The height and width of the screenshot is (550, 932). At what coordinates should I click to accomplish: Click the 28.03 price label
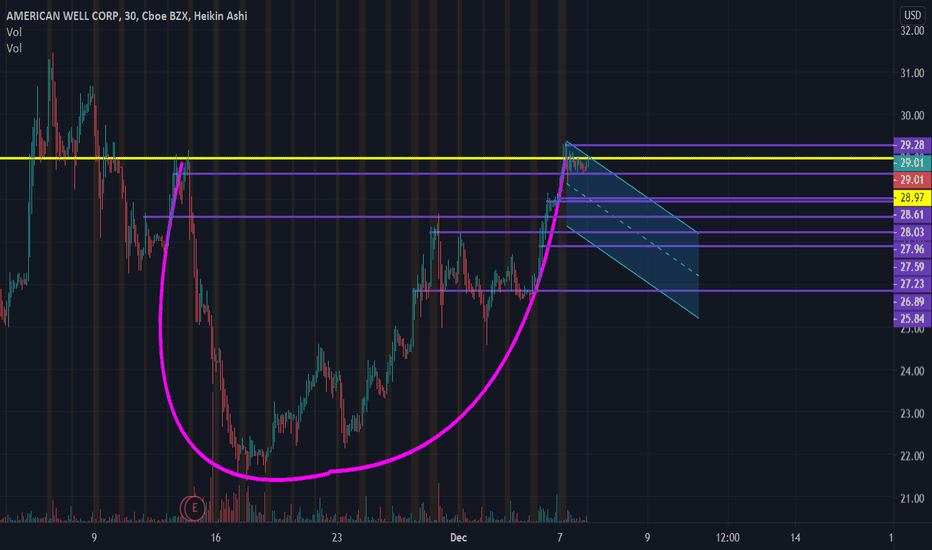coord(912,232)
